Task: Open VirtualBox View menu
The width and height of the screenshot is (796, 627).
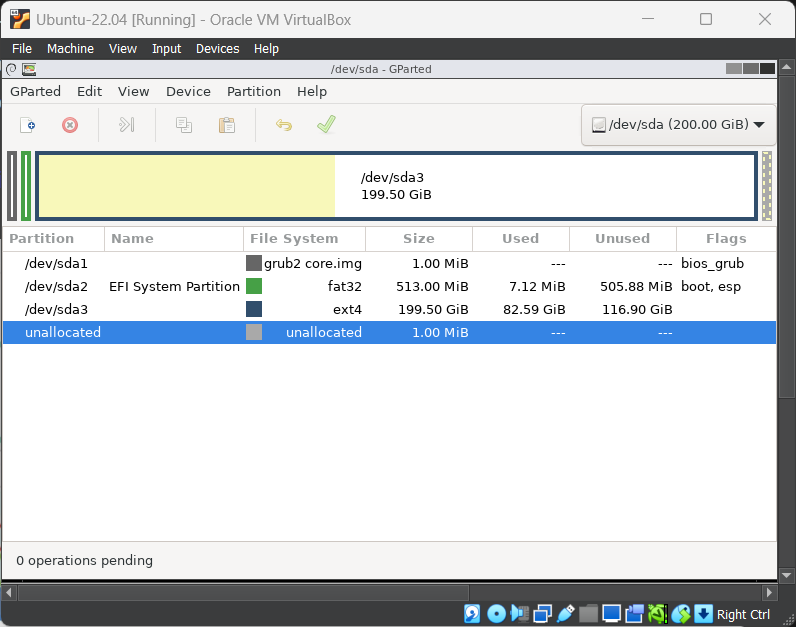Action: [123, 49]
